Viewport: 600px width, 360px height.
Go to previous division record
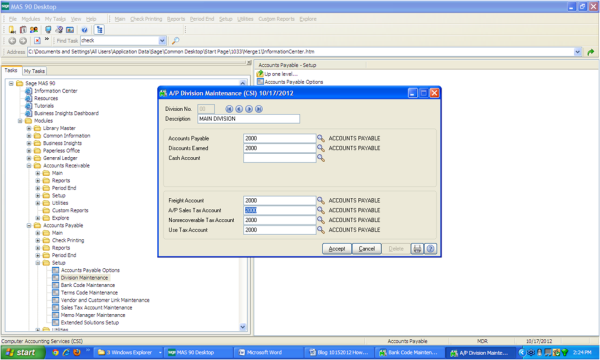pos(239,109)
